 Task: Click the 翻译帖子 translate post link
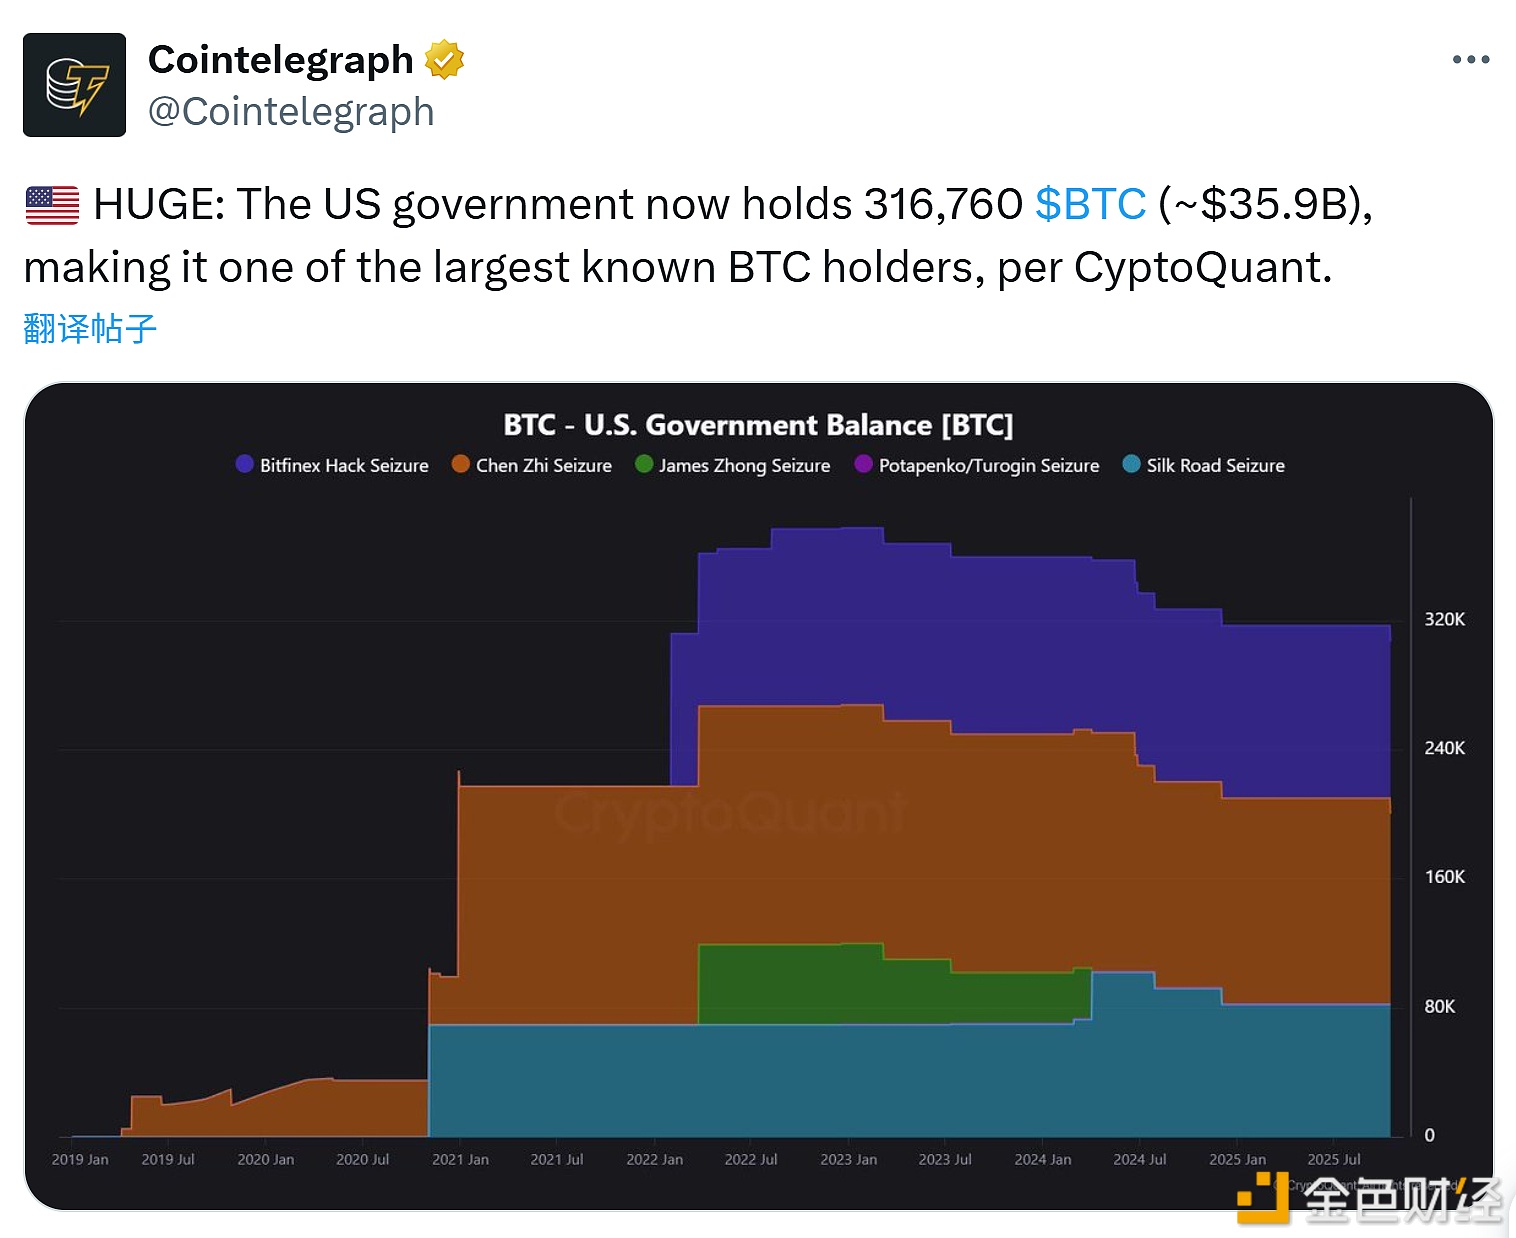[x=90, y=328]
